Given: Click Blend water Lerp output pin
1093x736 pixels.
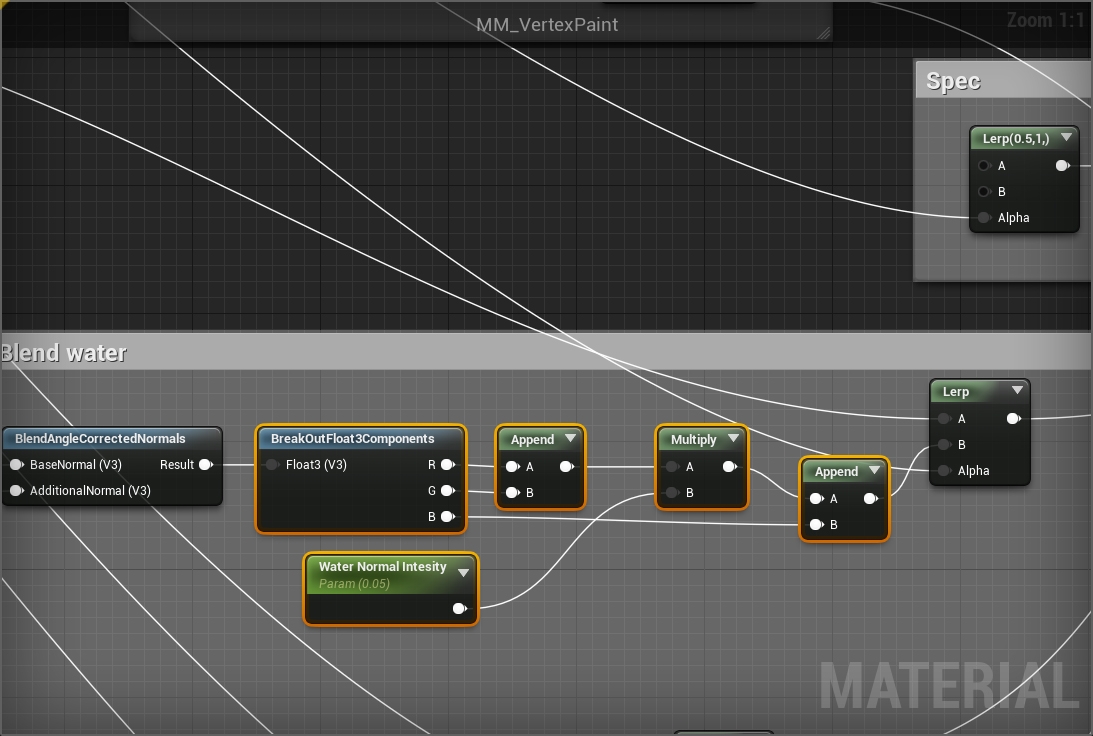Looking at the screenshot, I should coord(1014,419).
